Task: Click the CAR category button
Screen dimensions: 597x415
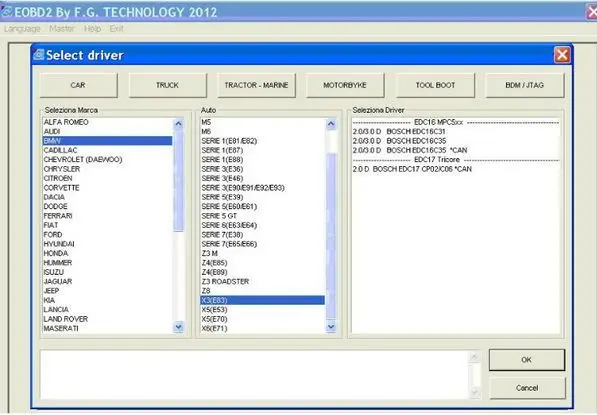Action: click(x=78, y=85)
